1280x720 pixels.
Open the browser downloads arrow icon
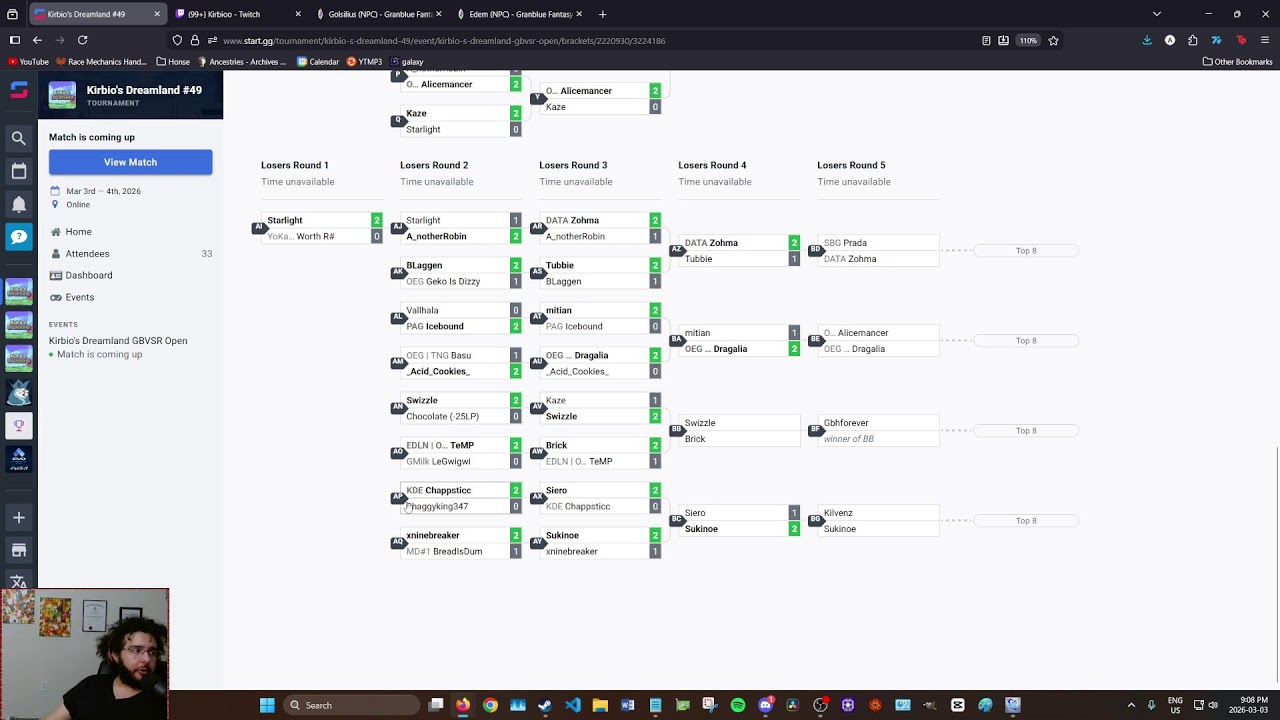1147,40
